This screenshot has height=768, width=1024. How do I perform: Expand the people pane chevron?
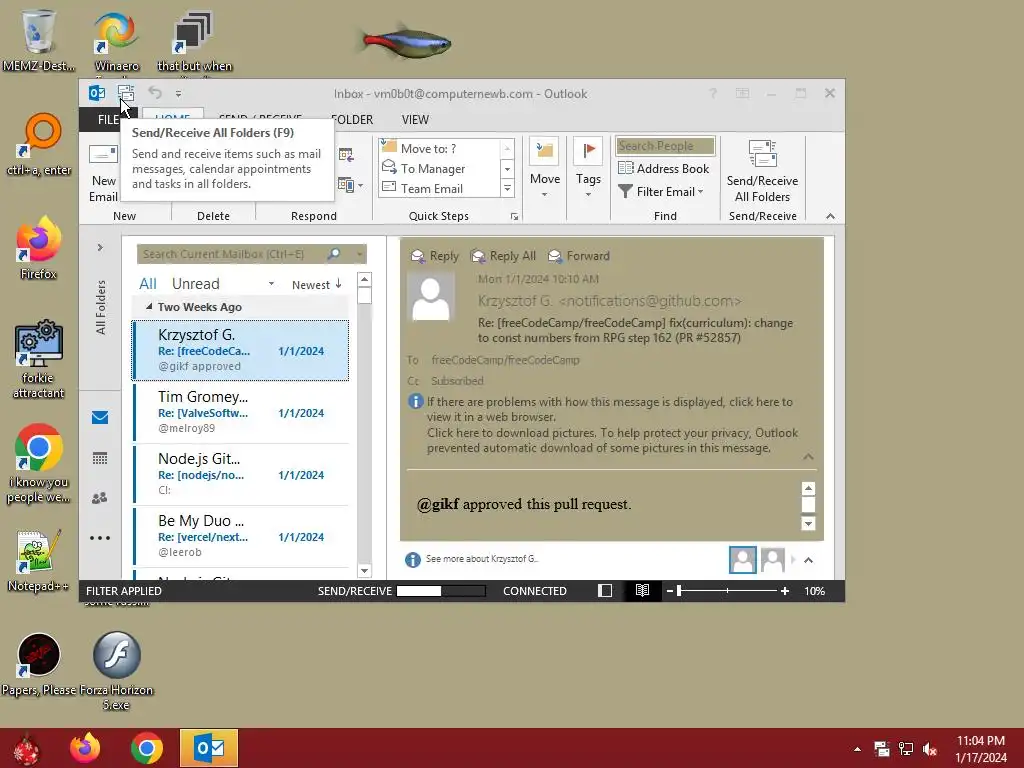click(x=808, y=560)
